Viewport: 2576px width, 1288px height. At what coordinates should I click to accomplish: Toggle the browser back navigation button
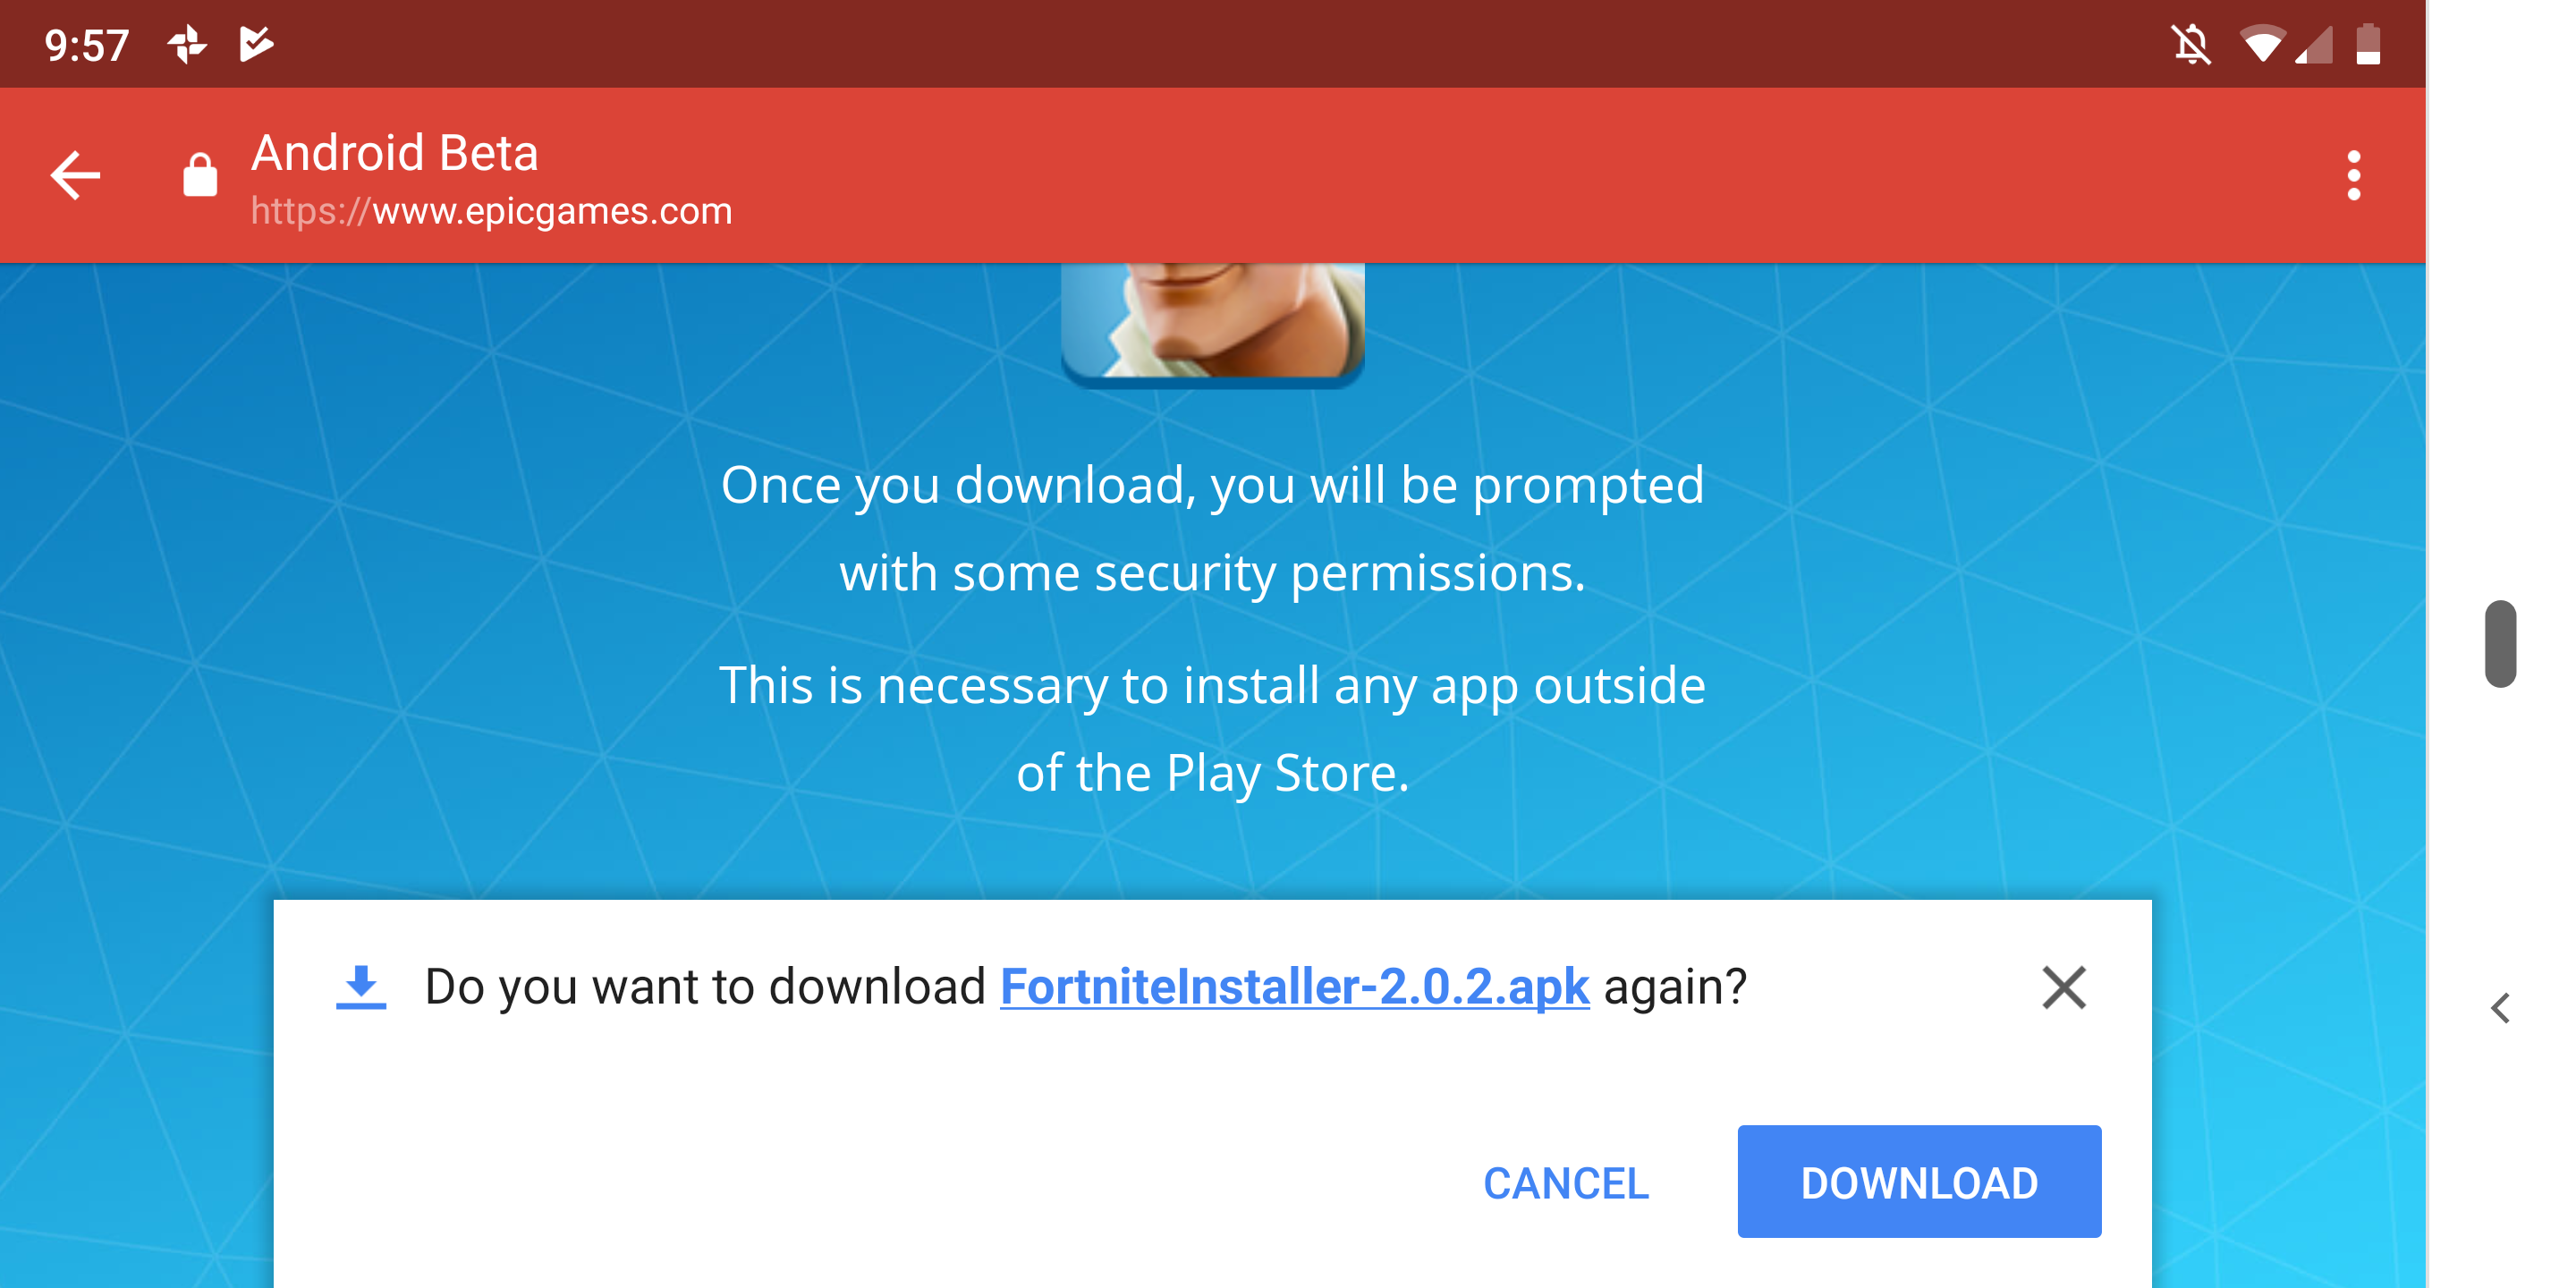pyautogui.click(x=77, y=176)
